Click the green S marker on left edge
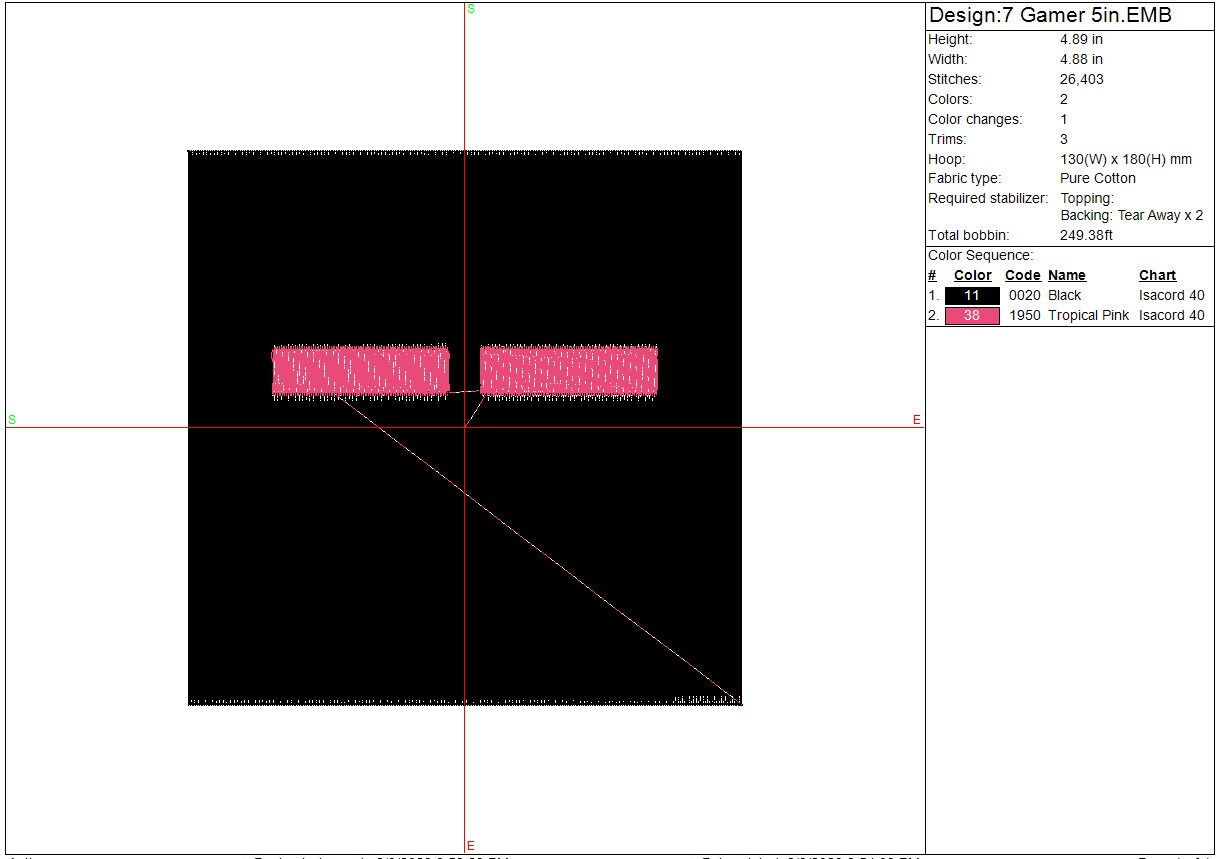Screen dimensions: 1219x859 [x=12, y=420]
